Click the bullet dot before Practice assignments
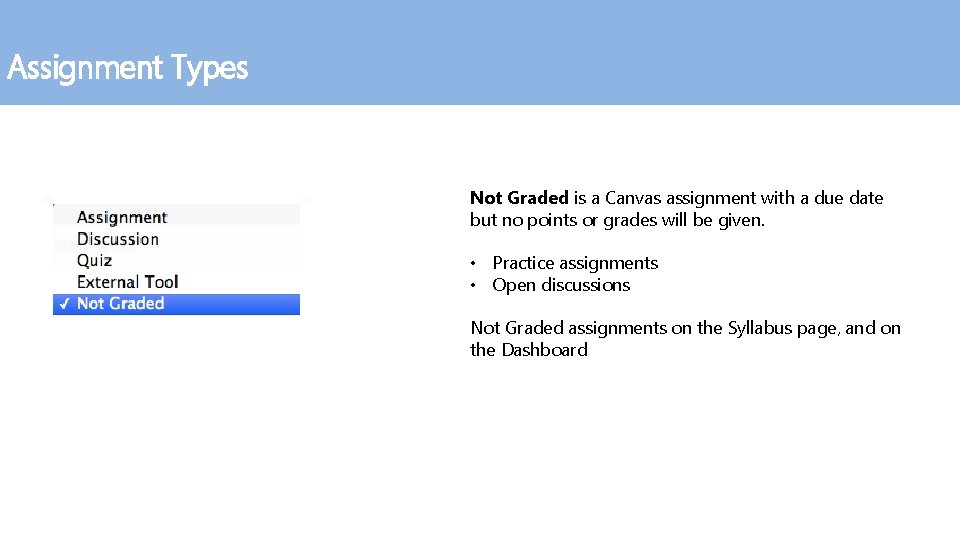Screen dimensions: 960x540 click(476, 264)
